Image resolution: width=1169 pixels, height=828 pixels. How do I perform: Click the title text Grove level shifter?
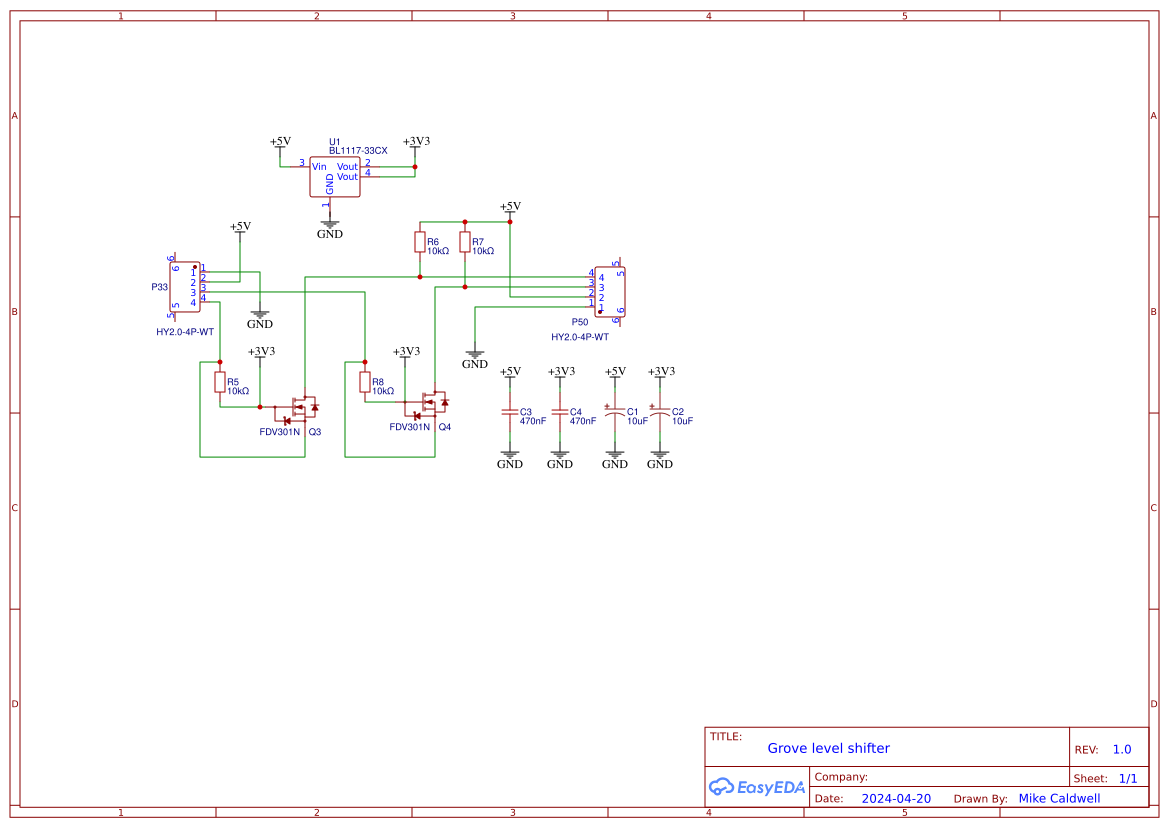coord(828,748)
